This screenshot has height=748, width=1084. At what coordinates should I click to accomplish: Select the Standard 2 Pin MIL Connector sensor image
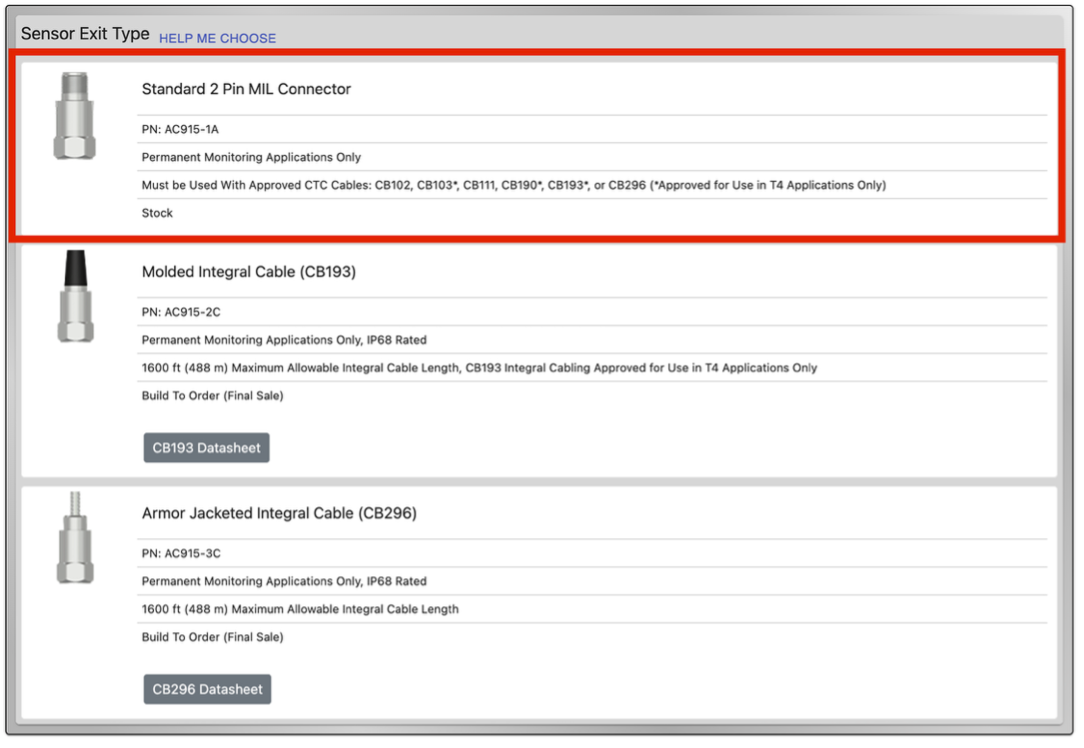(75, 115)
